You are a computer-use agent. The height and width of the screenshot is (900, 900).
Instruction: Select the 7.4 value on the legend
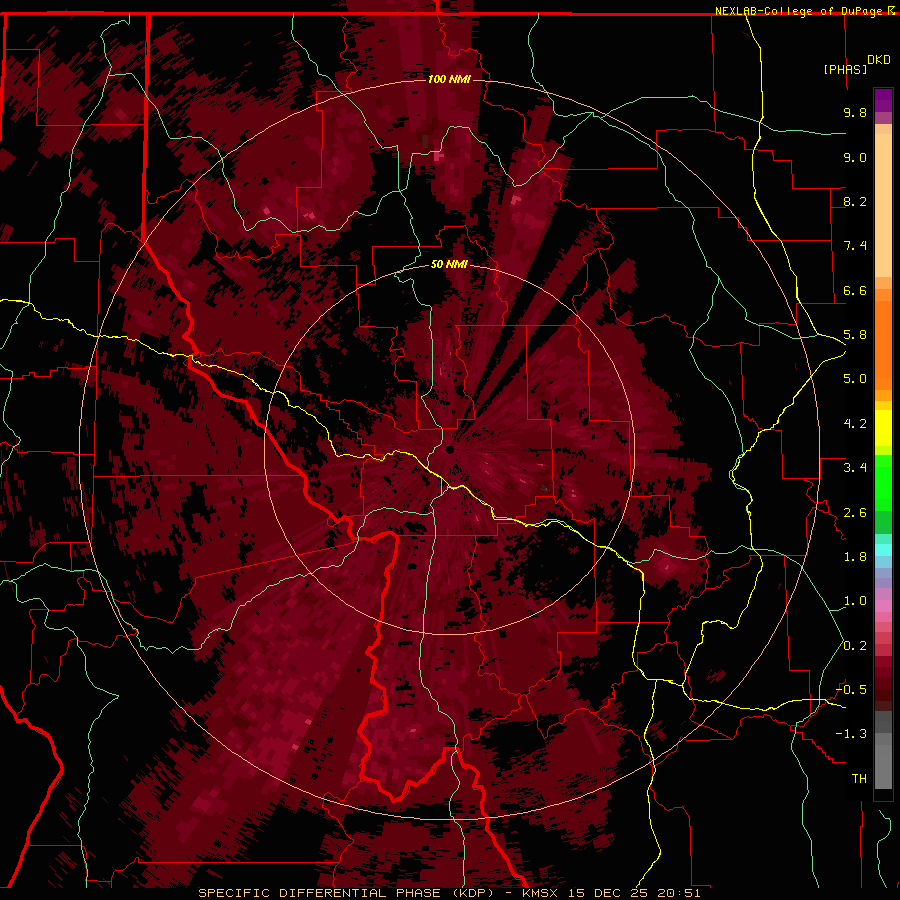click(855, 246)
